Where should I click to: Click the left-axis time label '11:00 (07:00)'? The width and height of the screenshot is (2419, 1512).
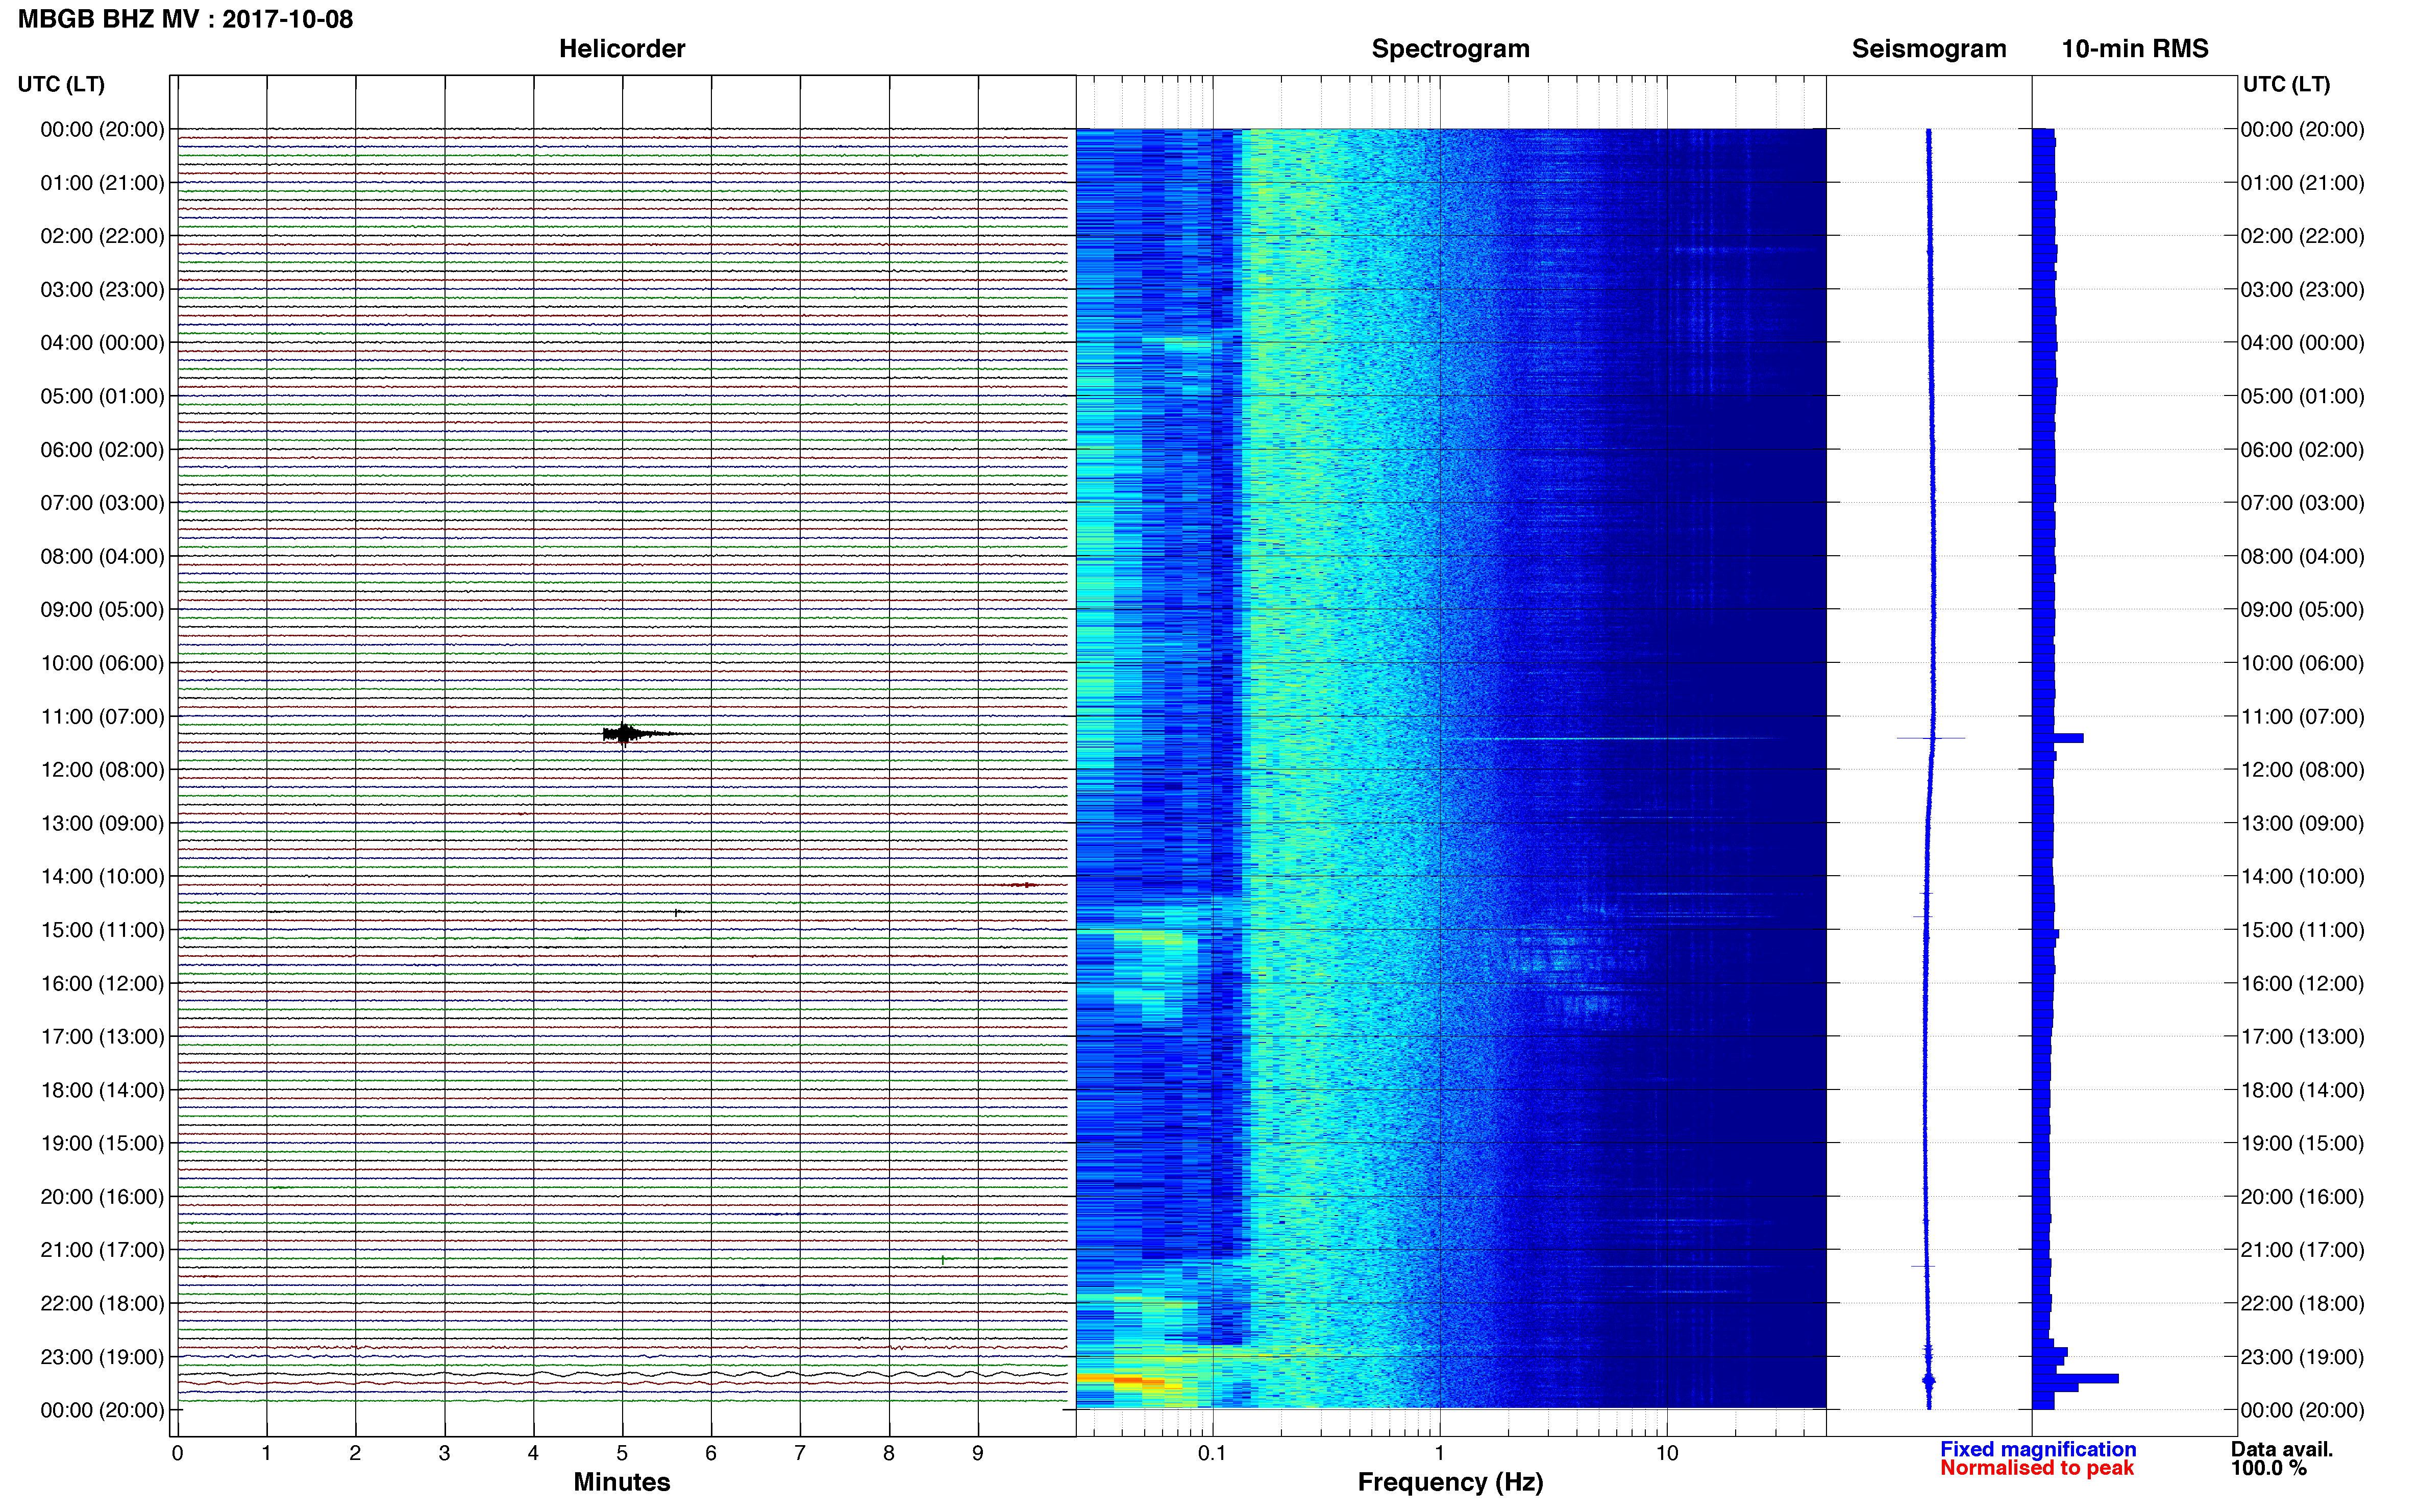[102, 716]
